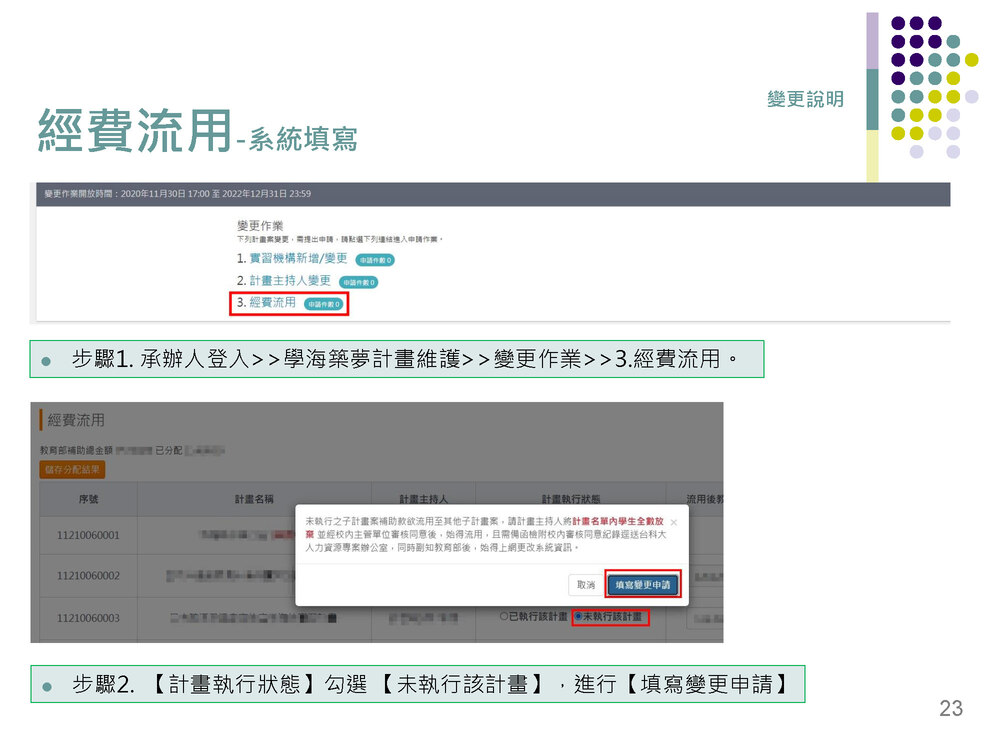Click the 填寫變更申請 button
Screen dimensions: 1000x750
pyautogui.click(x=643, y=585)
